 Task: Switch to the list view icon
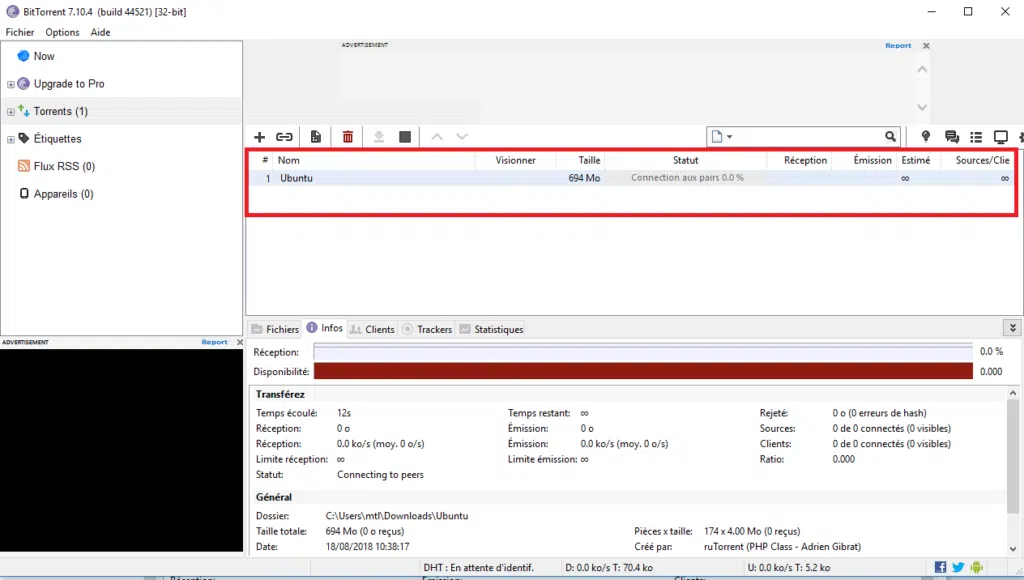click(976, 137)
